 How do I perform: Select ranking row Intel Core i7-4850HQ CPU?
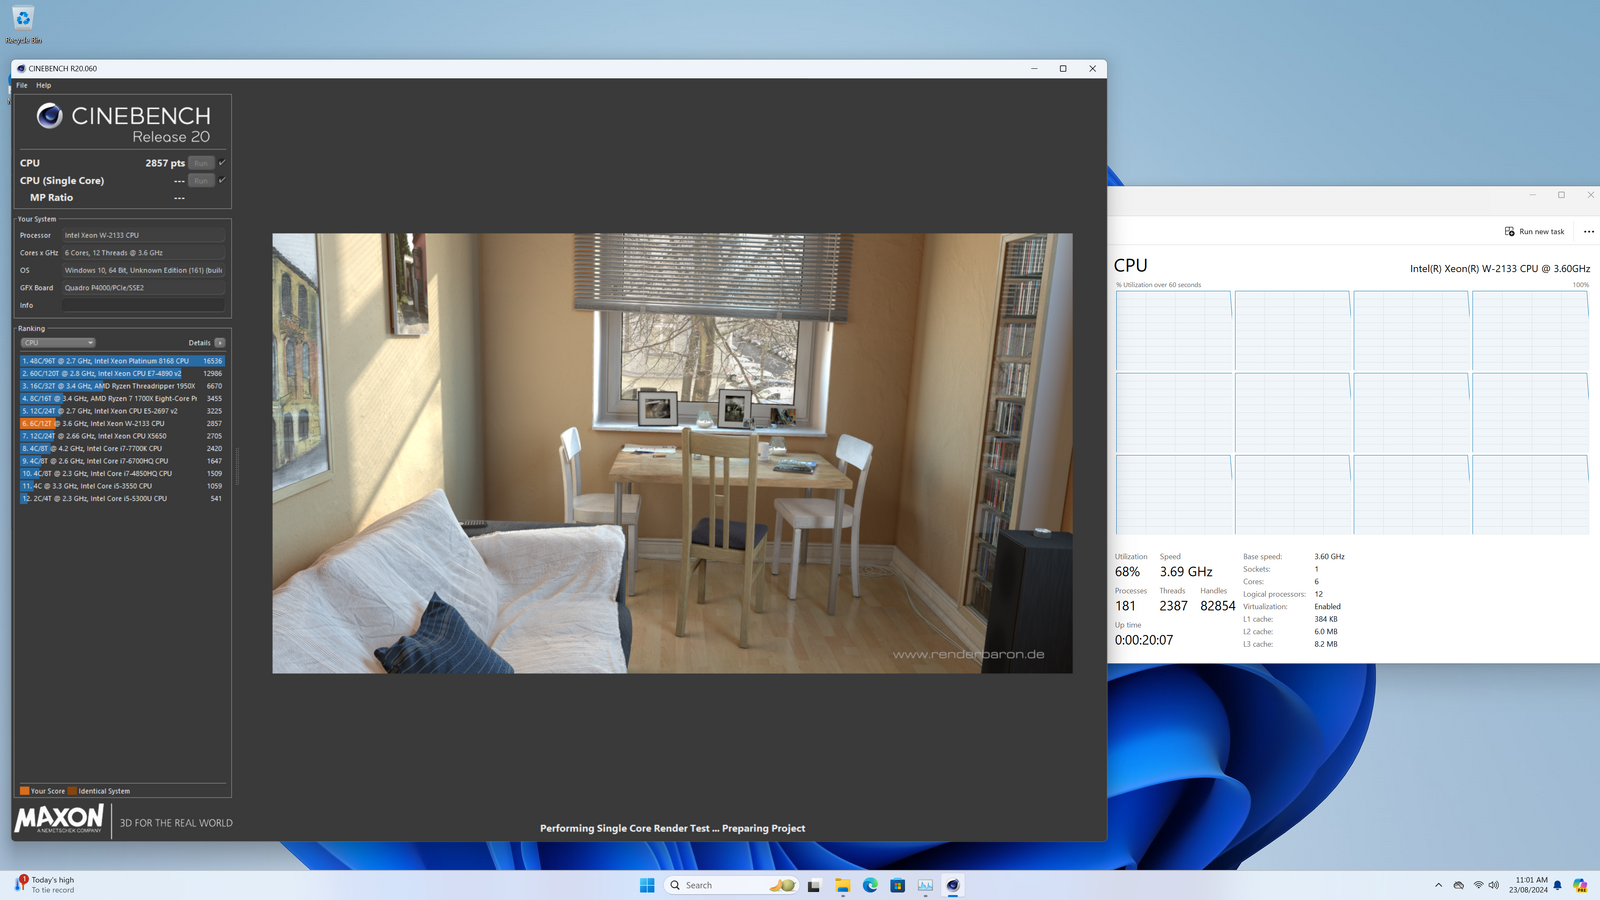[x=122, y=473]
